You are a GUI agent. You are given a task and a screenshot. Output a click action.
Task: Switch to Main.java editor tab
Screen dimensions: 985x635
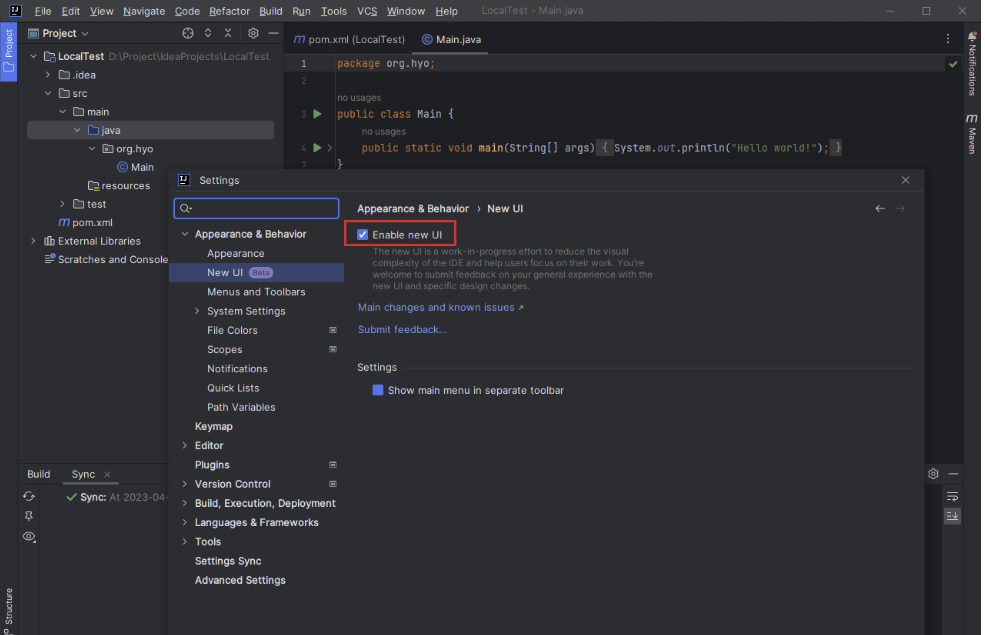pyautogui.click(x=452, y=40)
